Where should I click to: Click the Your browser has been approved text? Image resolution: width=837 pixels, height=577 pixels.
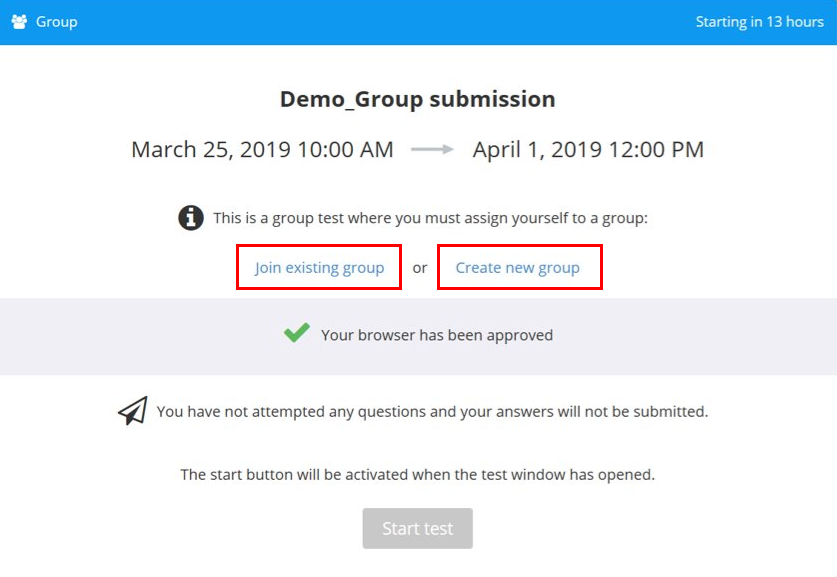(x=437, y=335)
